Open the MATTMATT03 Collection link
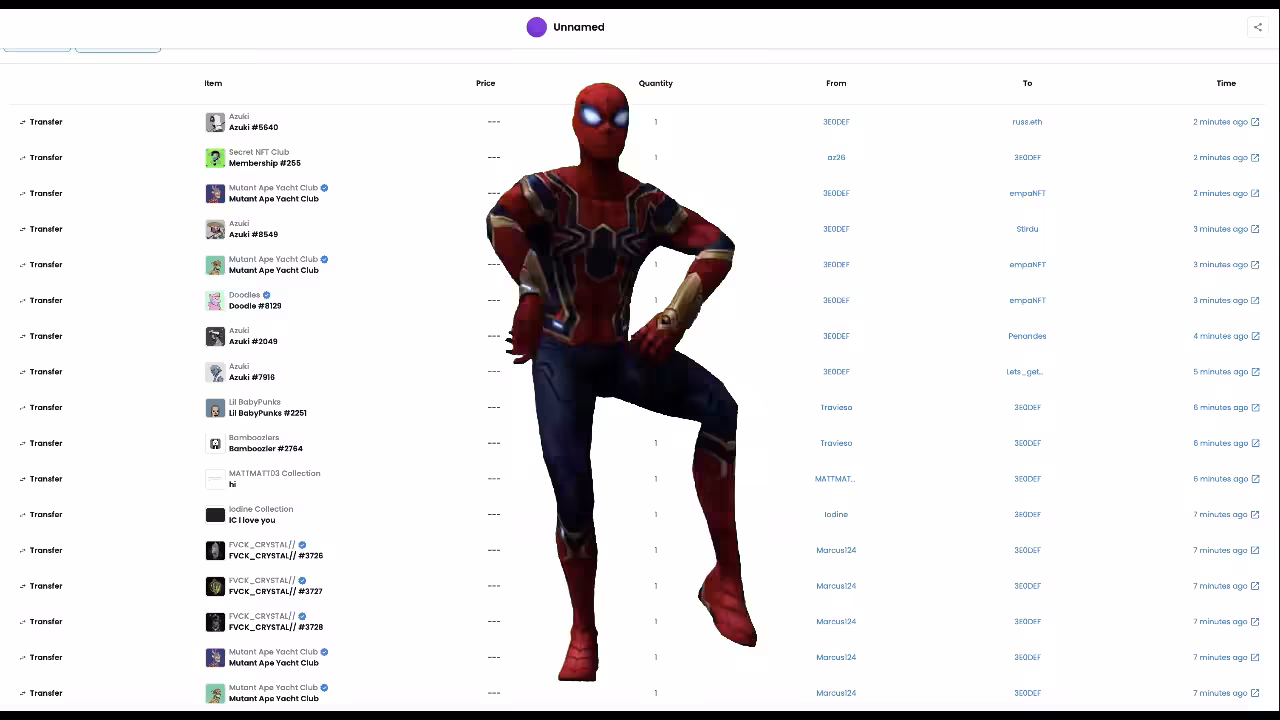 coord(275,473)
